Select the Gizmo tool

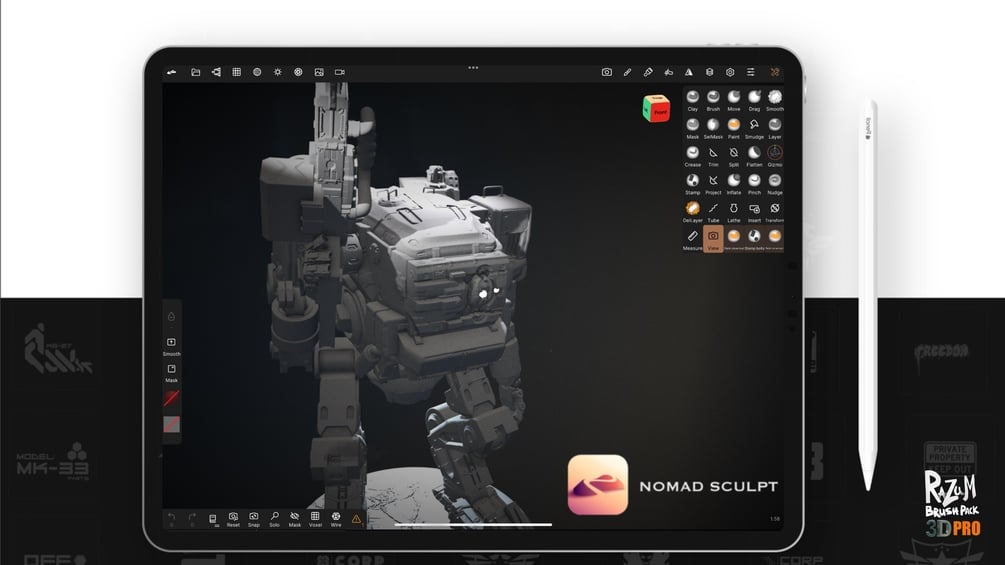[x=774, y=156]
